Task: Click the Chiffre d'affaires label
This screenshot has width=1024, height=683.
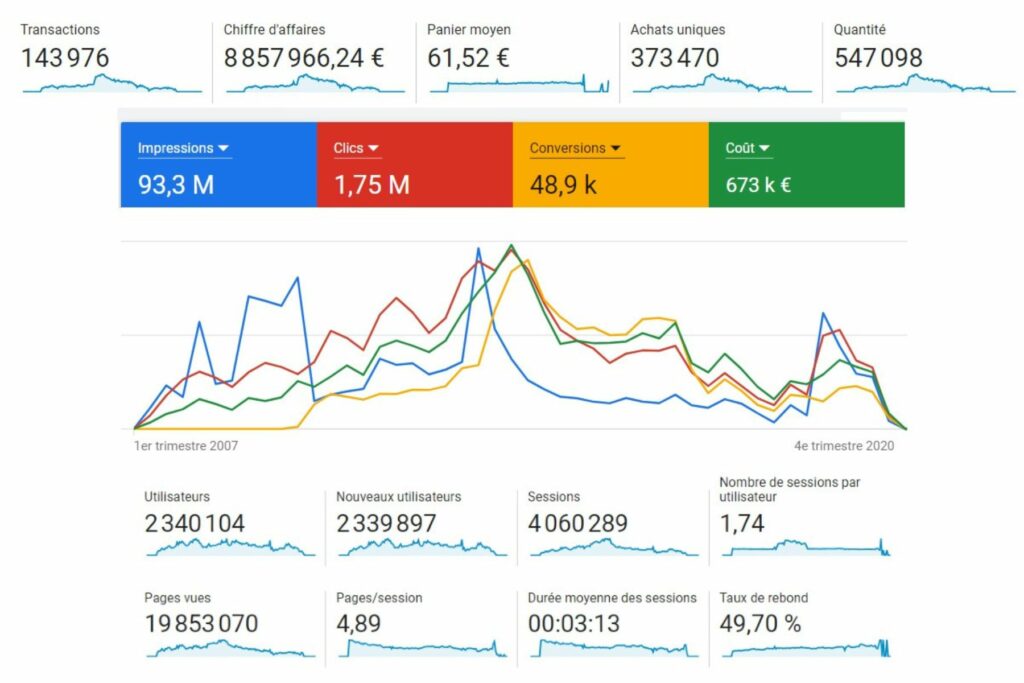Action: tap(274, 29)
